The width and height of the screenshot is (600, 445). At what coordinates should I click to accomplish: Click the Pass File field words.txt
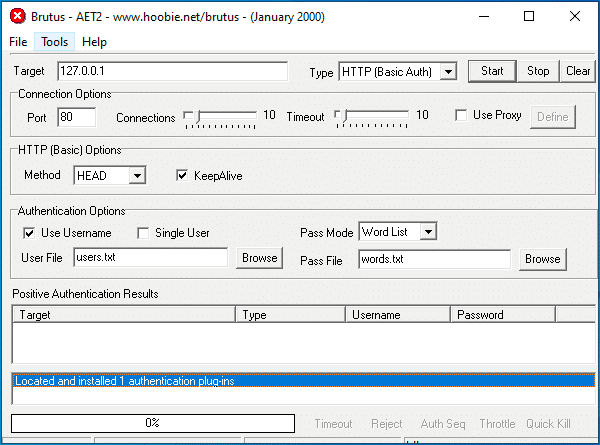coord(435,259)
